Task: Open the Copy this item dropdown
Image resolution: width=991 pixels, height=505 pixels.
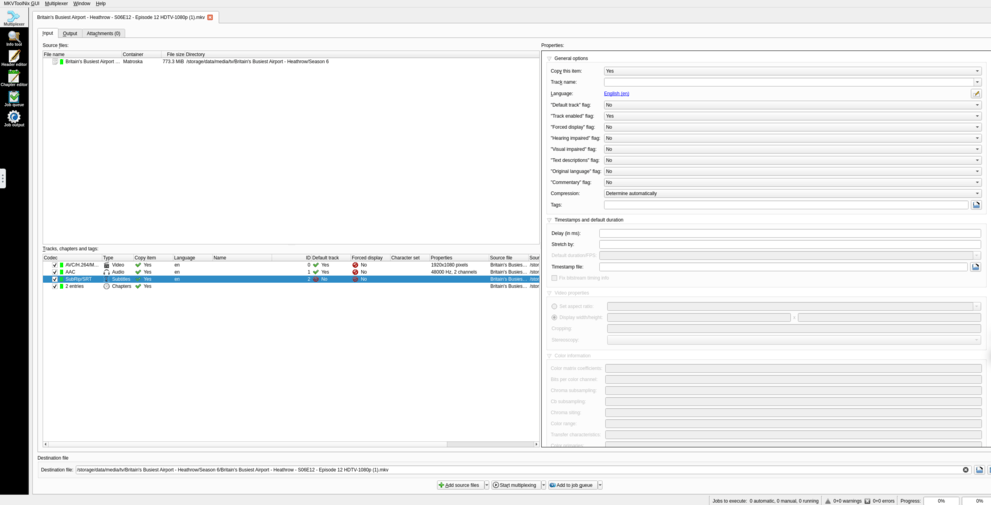Action: click(x=793, y=71)
